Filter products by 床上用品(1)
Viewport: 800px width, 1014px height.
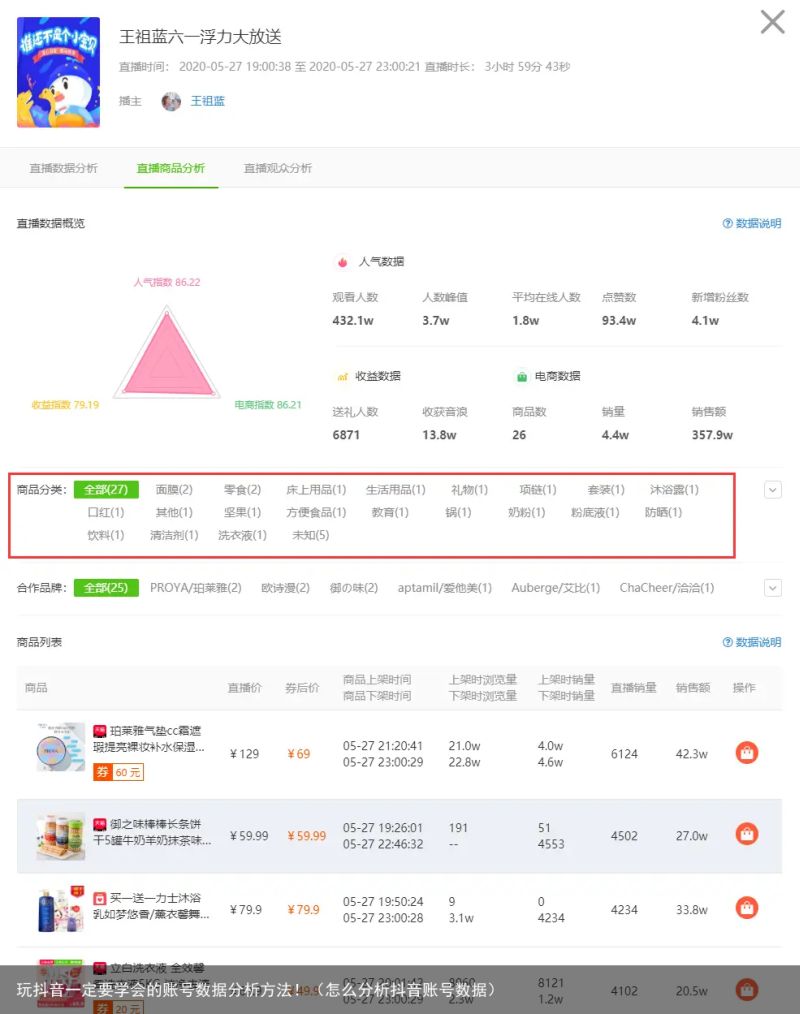point(316,490)
